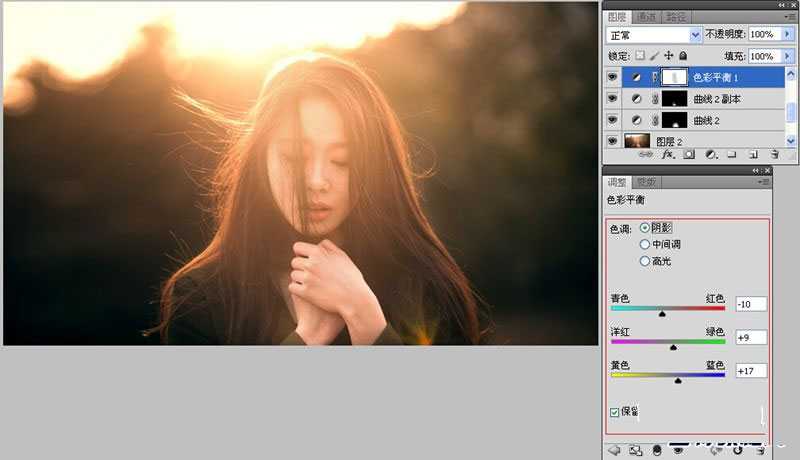Select the 中间调 tone radio button
Image resolution: width=800 pixels, height=460 pixels.
click(645, 244)
